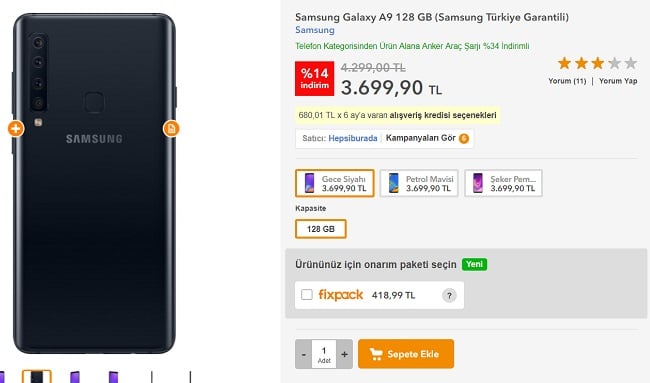Image resolution: width=650 pixels, height=383 pixels.
Task: Decrease quantity with the minus stepper
Action: 304,354
